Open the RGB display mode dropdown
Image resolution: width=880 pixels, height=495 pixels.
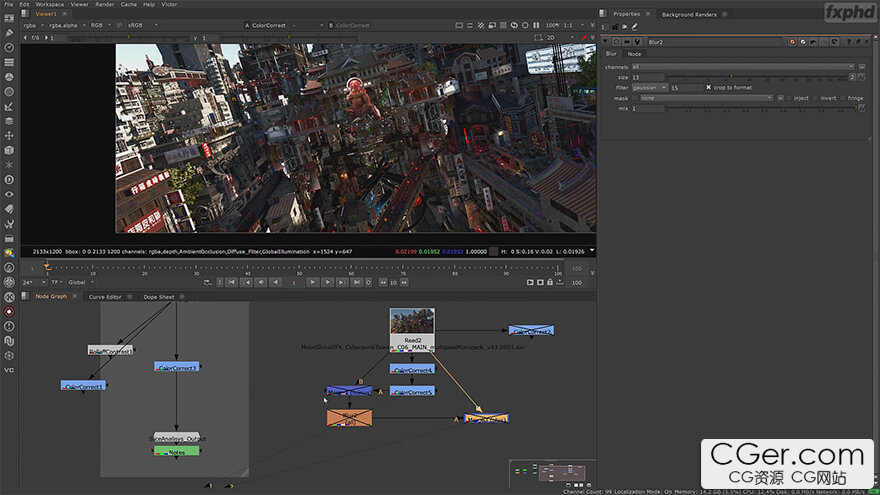click(x=100, y=25)
